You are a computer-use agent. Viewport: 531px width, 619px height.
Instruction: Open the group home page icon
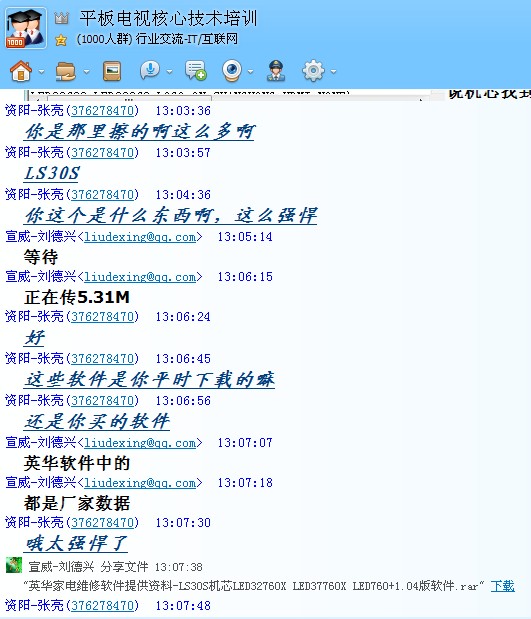[x=21, y=71]
